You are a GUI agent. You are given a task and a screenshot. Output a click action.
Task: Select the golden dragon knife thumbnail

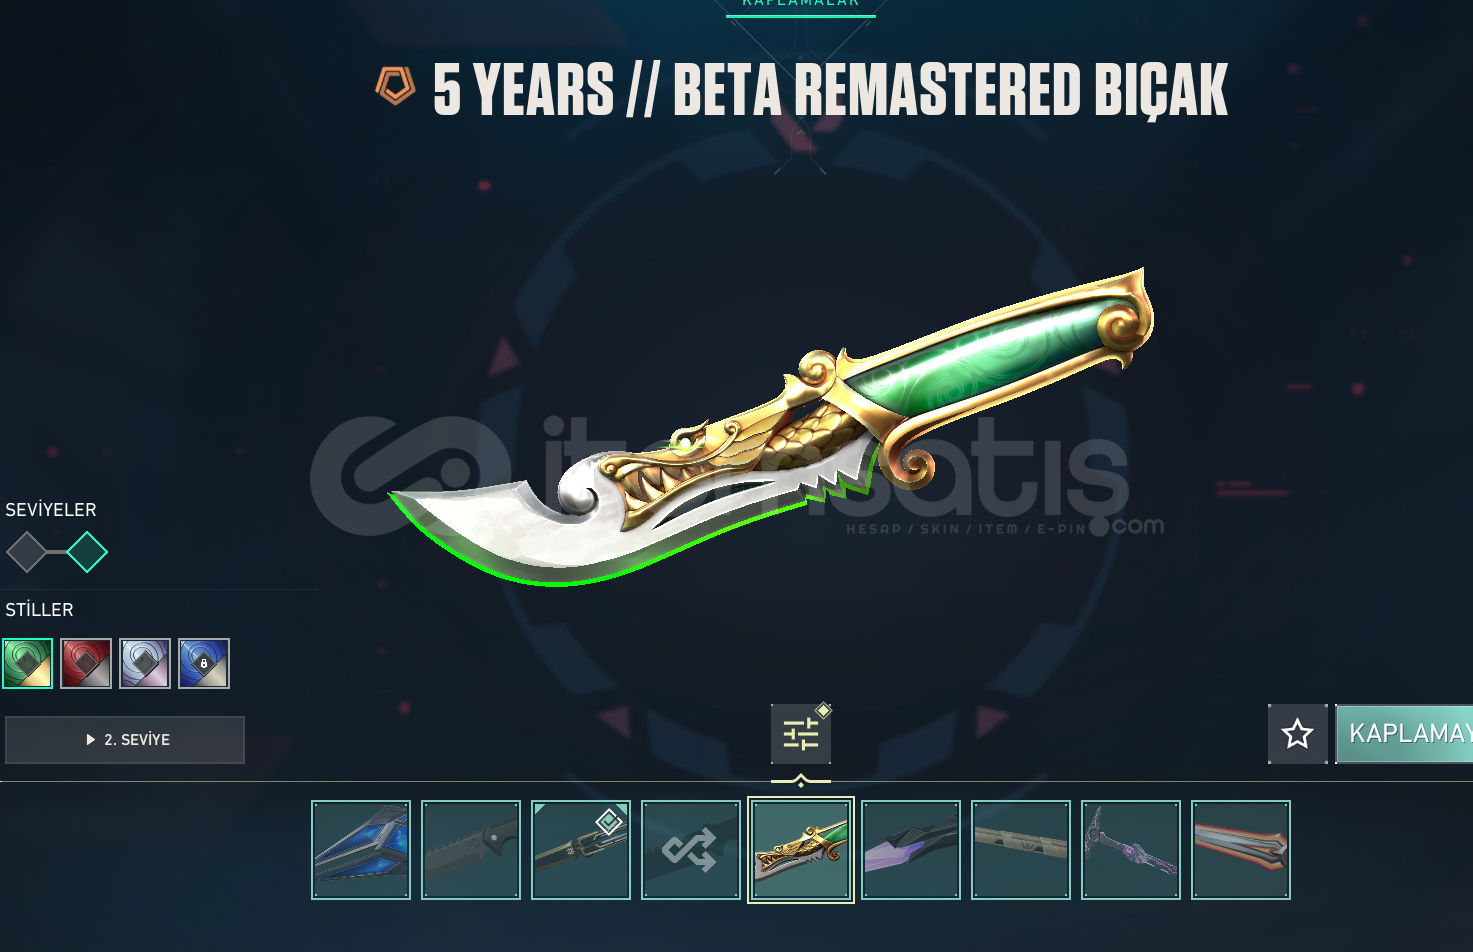801,850
